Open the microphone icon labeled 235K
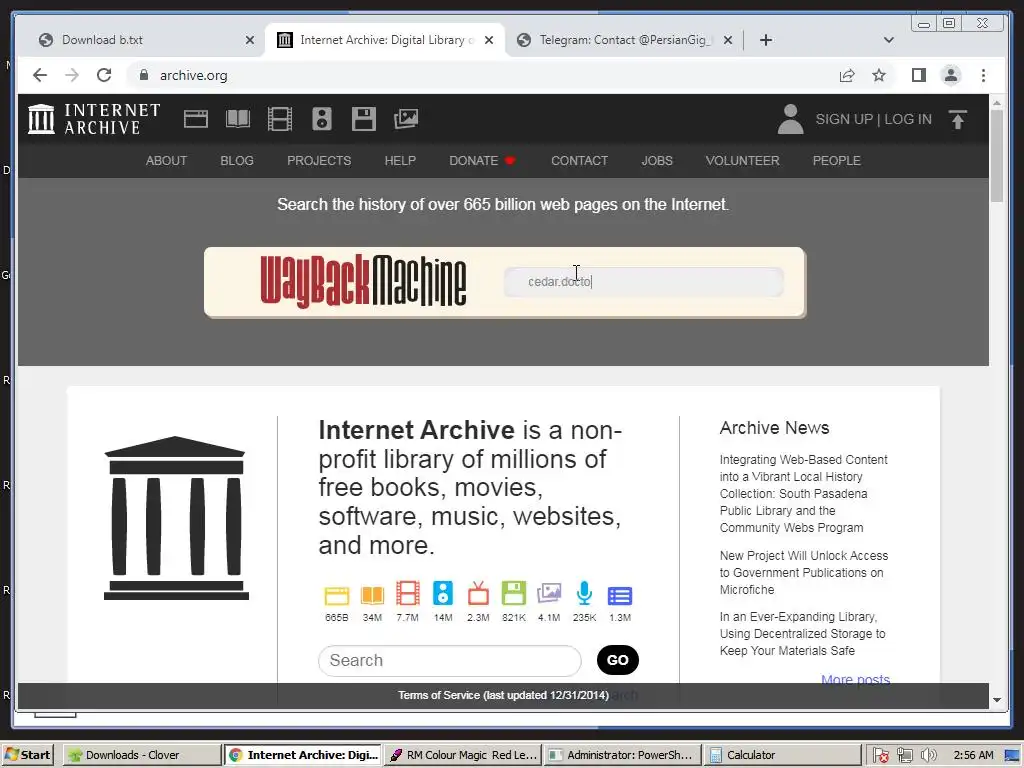 coord(584,594)
